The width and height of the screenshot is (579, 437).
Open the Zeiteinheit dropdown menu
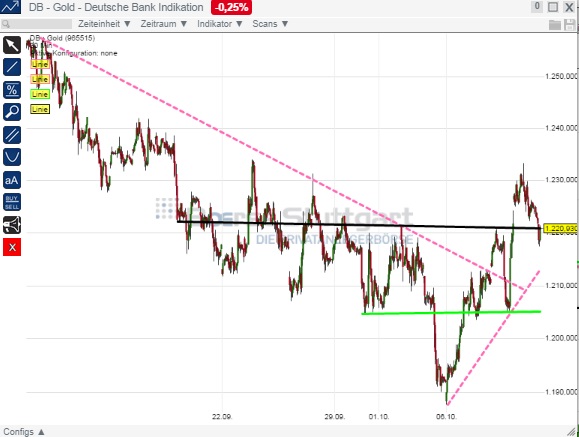pos(104,24)
